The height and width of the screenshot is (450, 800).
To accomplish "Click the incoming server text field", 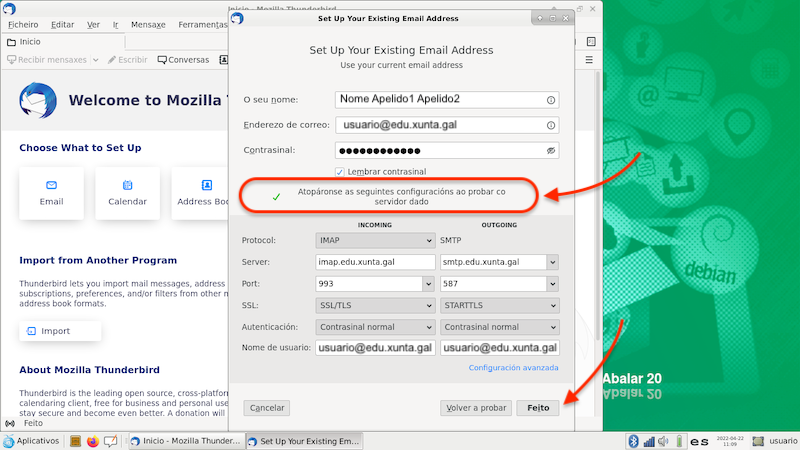I will pyautogui.click(x=374, y=262).
